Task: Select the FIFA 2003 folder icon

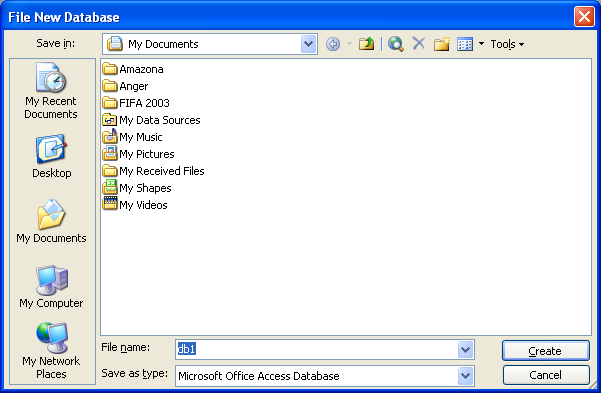Action: (110, 103)
